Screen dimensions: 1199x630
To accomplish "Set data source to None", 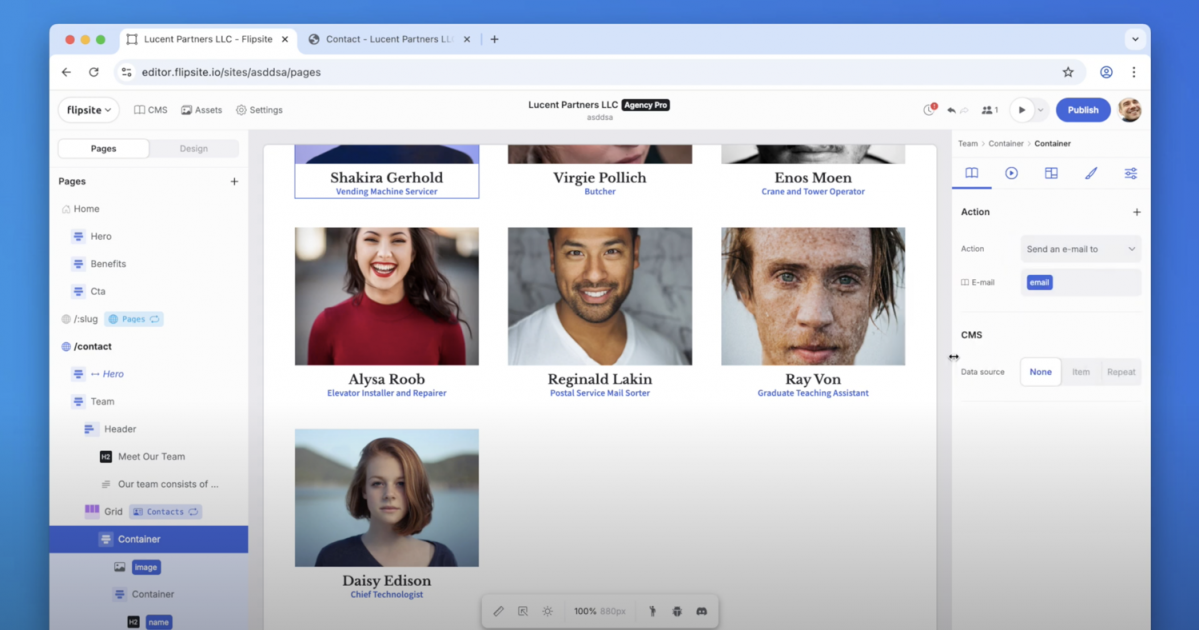I will tap(1040, 372).
